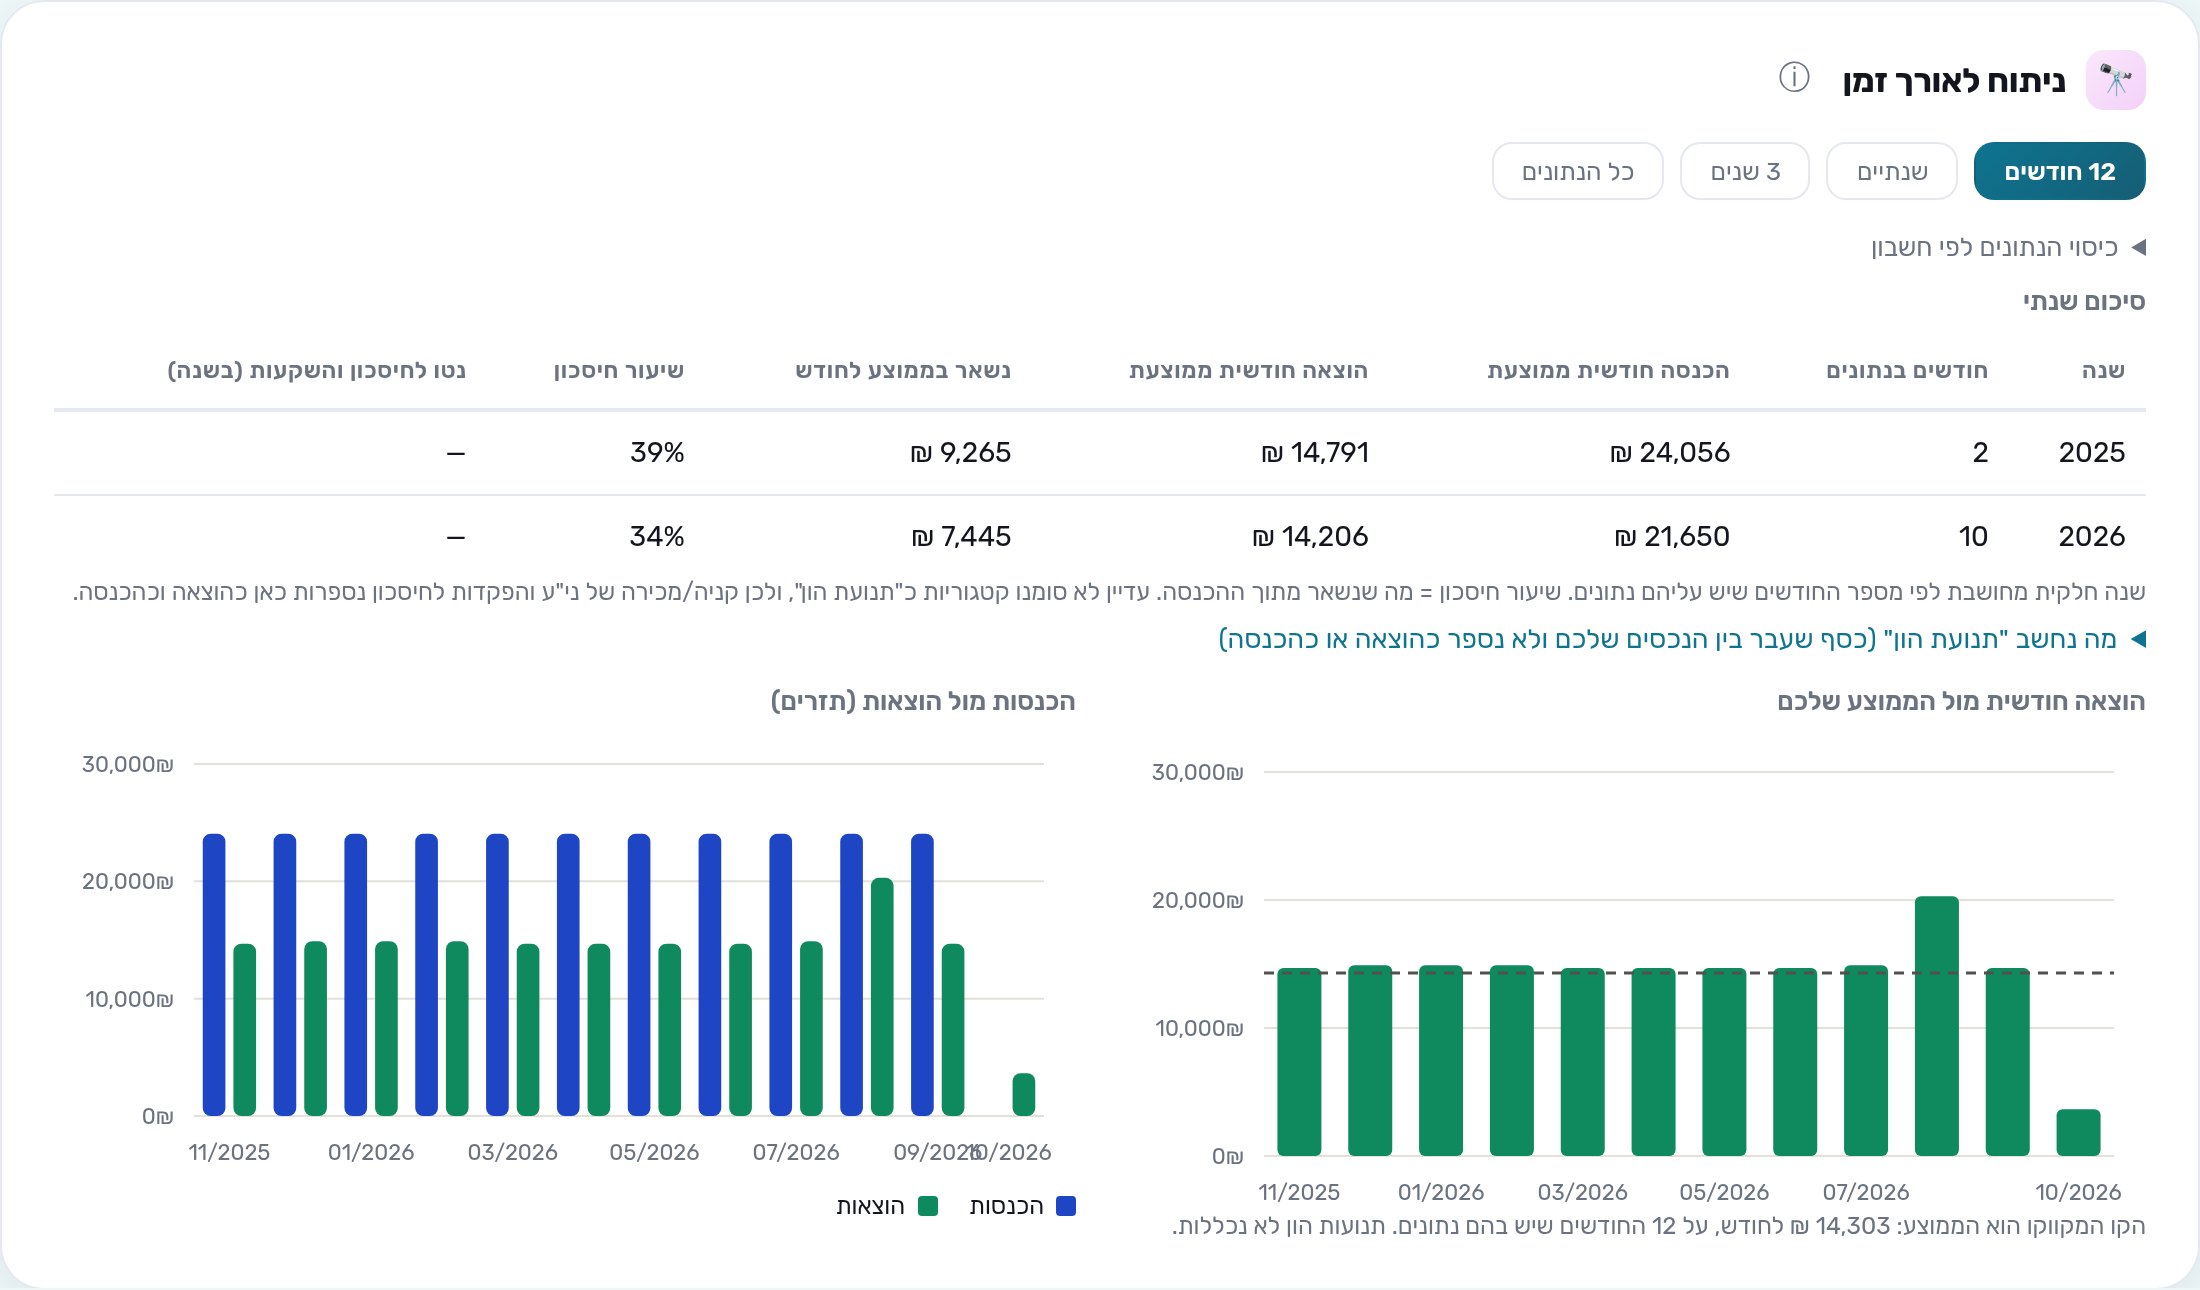Click the חודשים בנתונים column header
This screenshot has width=2200, height=1290.
pyautogui.click(x=1907, y=370)
